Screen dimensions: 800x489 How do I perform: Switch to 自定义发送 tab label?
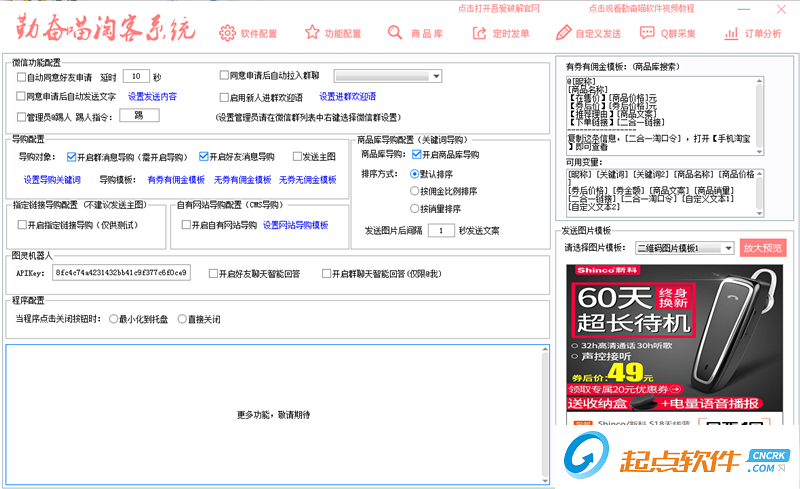coord(598,34)
